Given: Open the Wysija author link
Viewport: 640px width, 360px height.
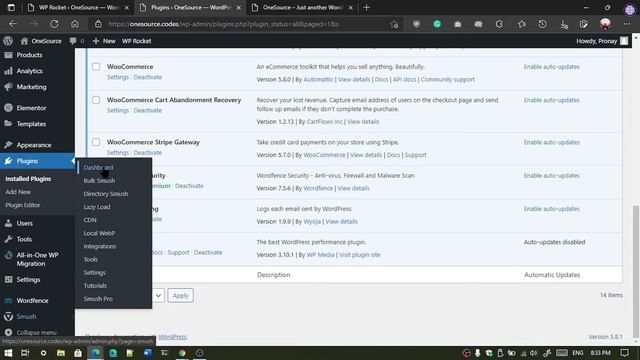Looking at the screenshot, I should pos(312,222).
